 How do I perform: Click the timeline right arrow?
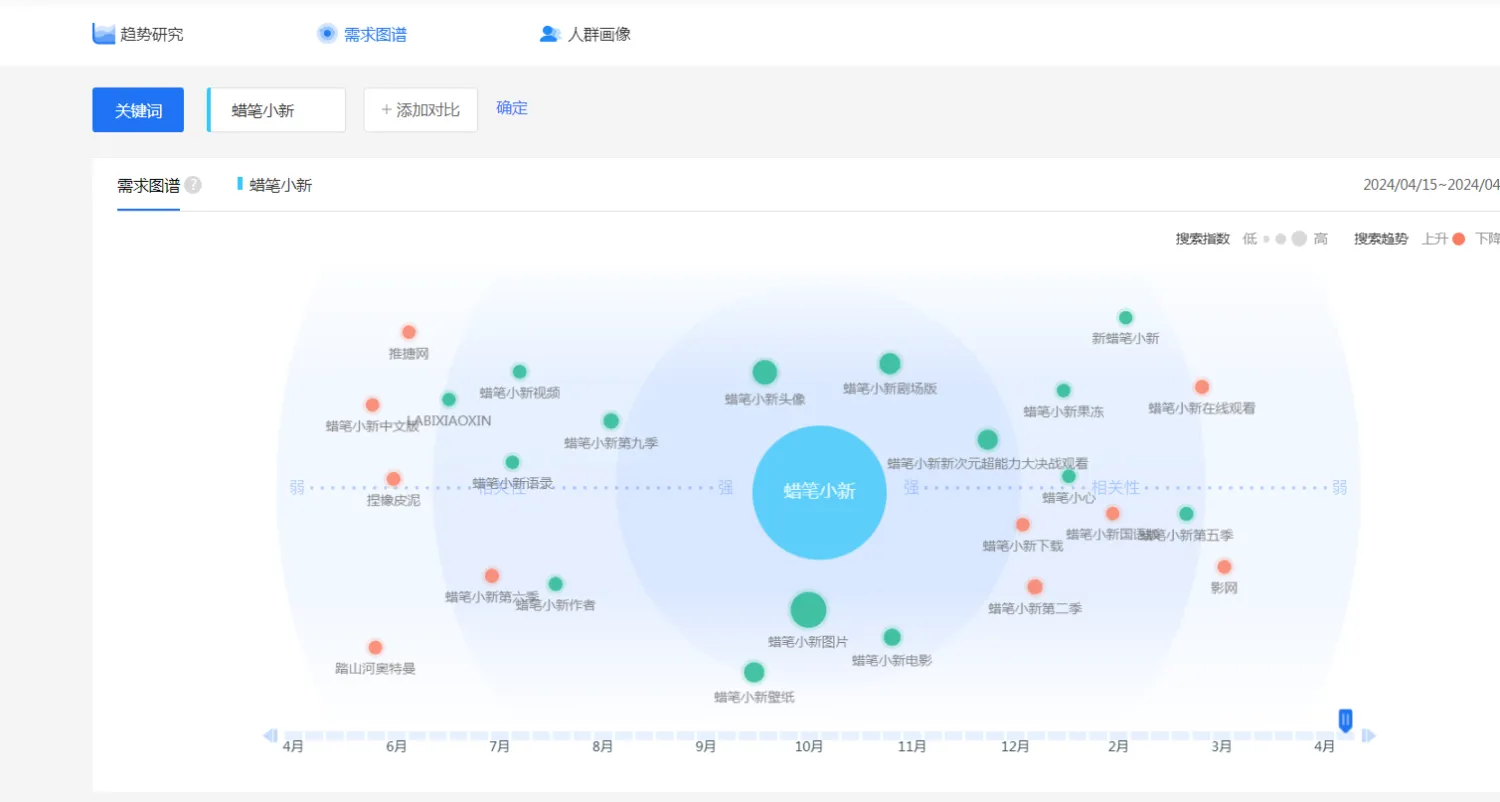tap(1369, 736)
